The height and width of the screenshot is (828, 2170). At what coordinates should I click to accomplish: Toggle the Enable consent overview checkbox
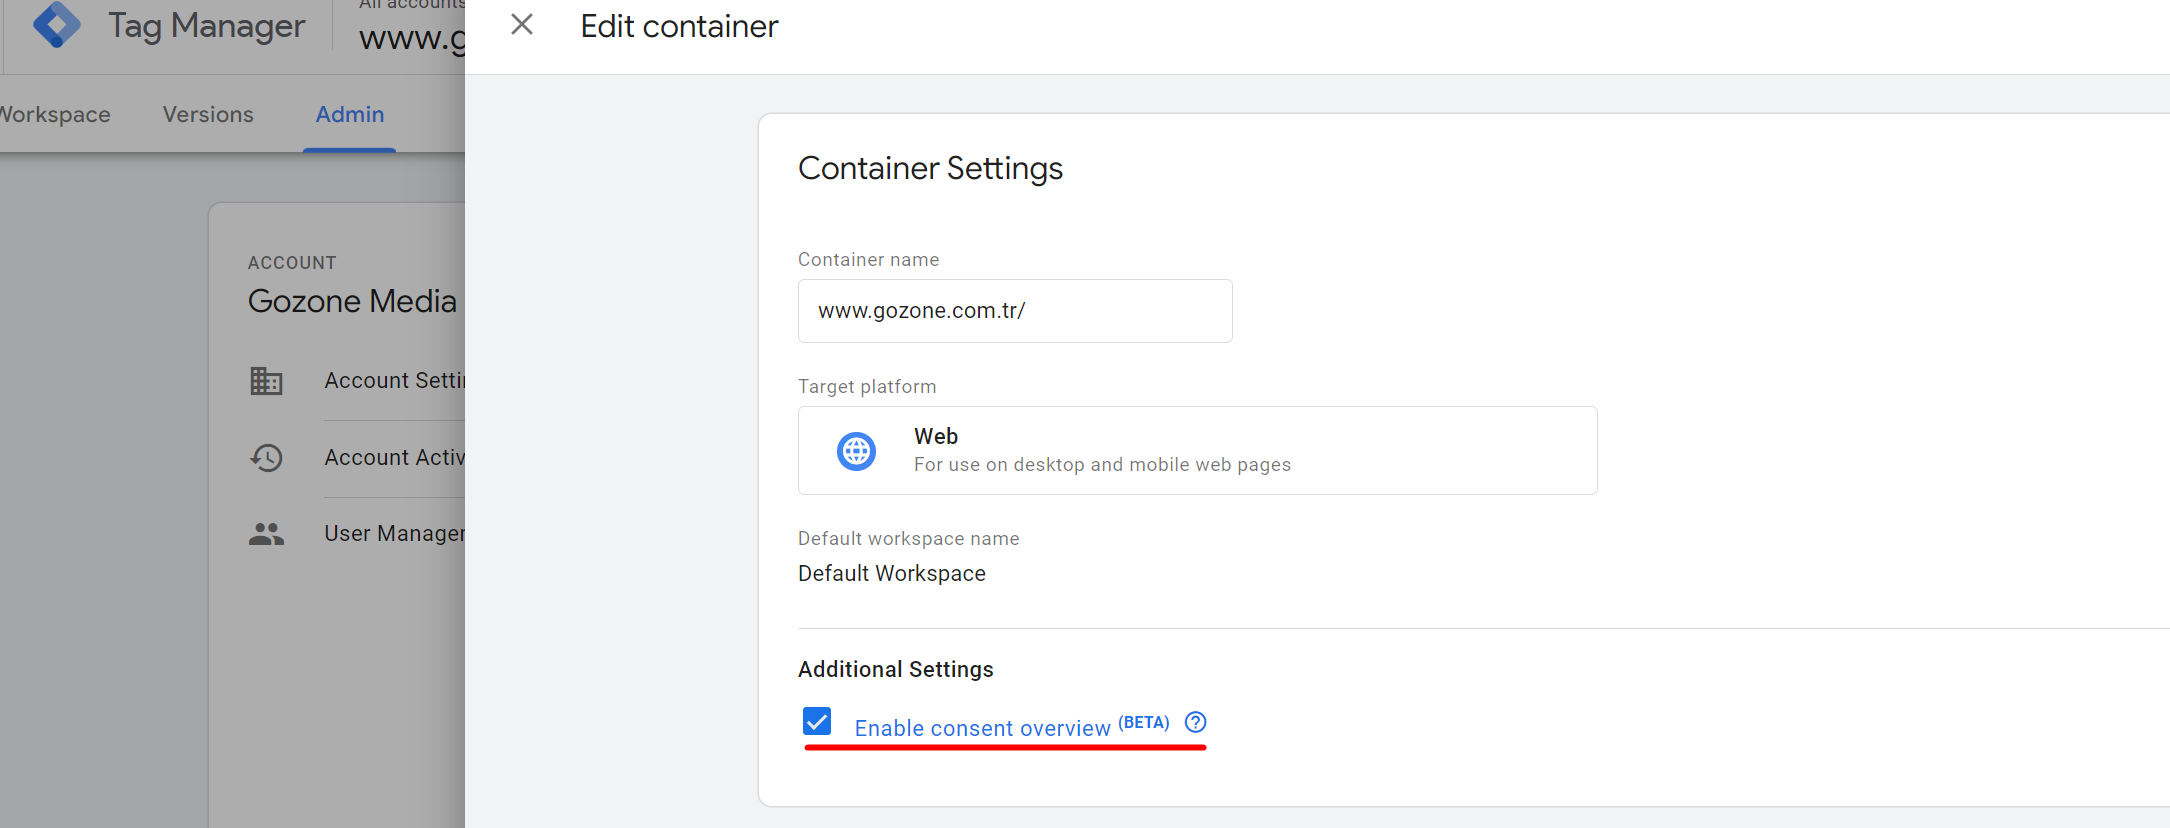817,721
